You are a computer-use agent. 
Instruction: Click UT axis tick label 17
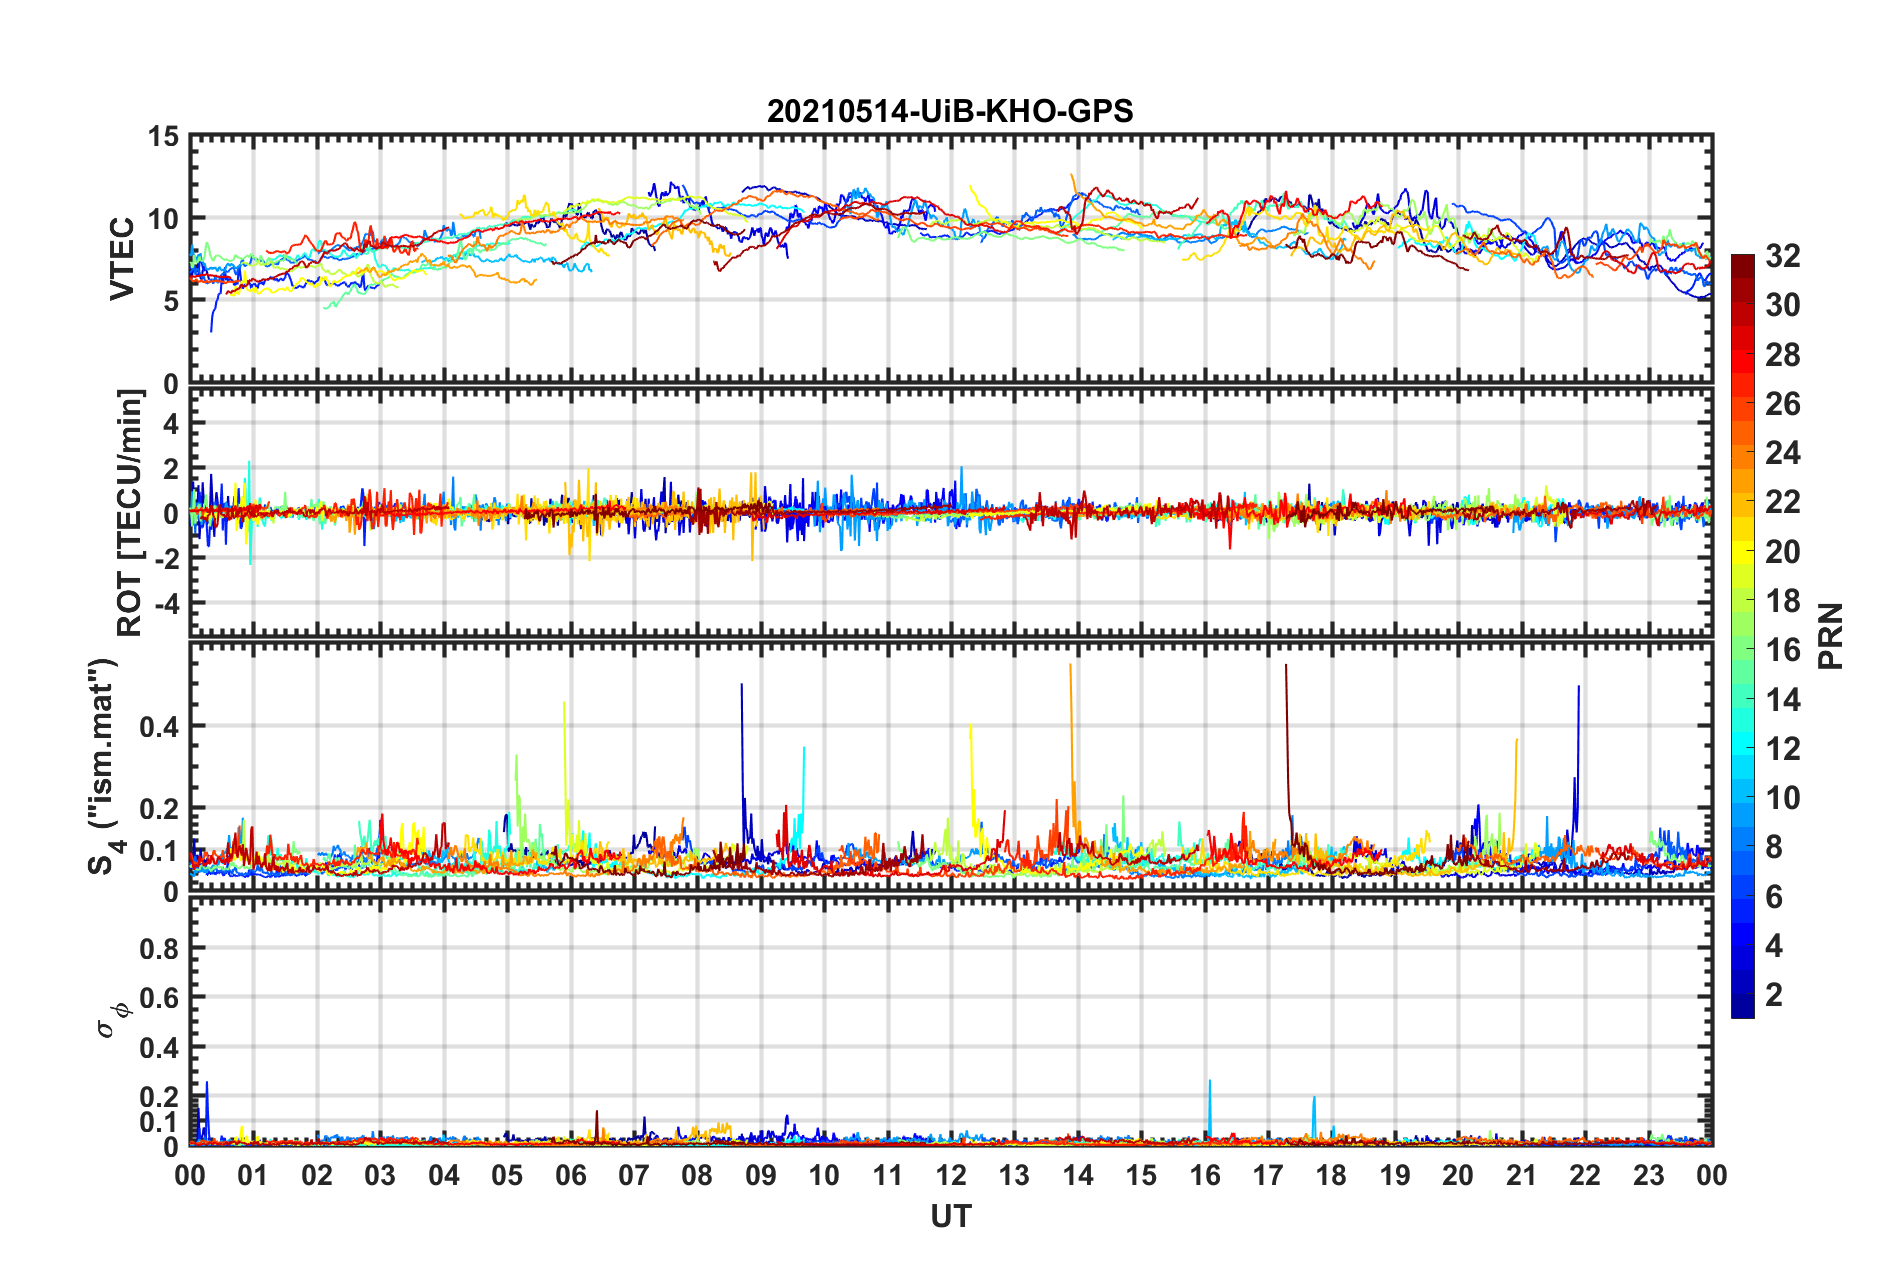[x=1268, y=1175]
